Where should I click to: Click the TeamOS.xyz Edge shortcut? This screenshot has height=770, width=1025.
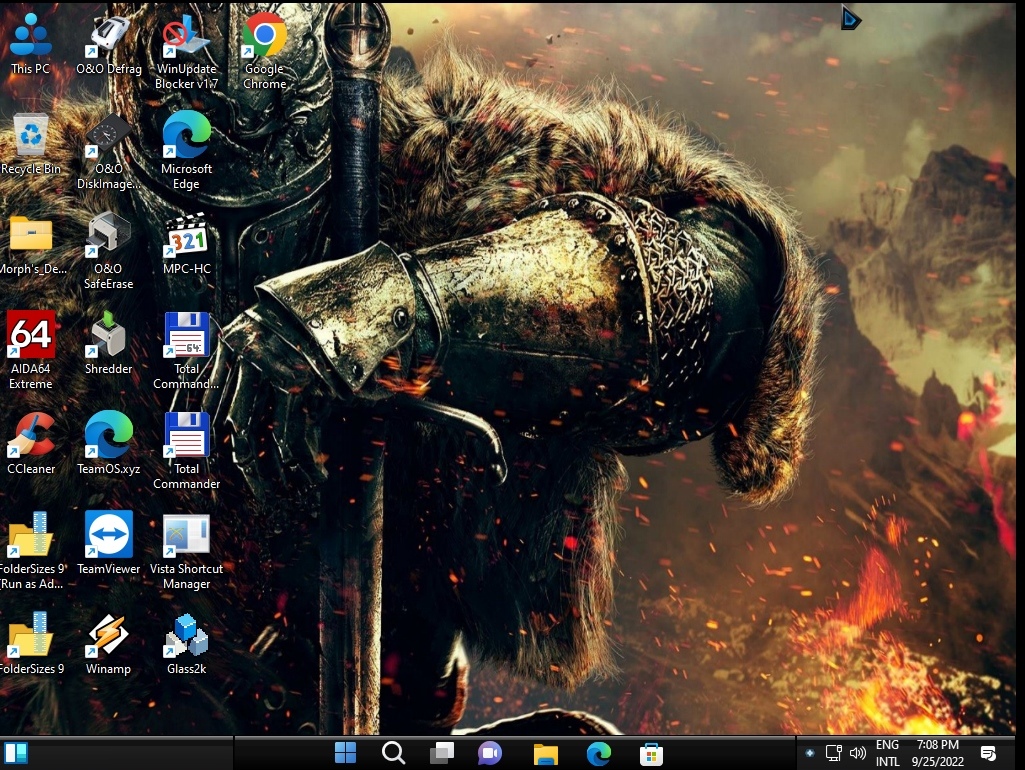[108, 435]
